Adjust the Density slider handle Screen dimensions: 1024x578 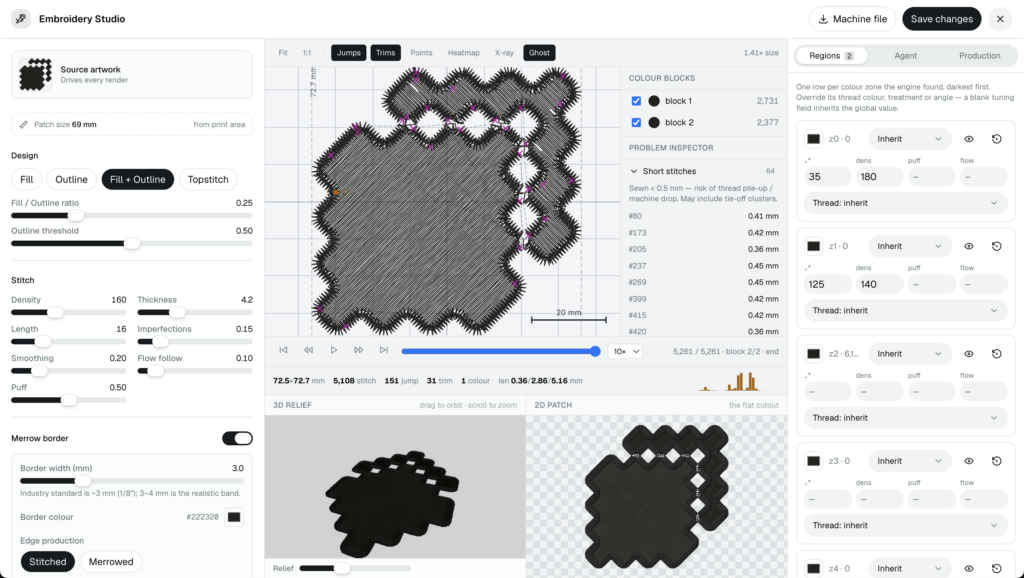[56, 312]
